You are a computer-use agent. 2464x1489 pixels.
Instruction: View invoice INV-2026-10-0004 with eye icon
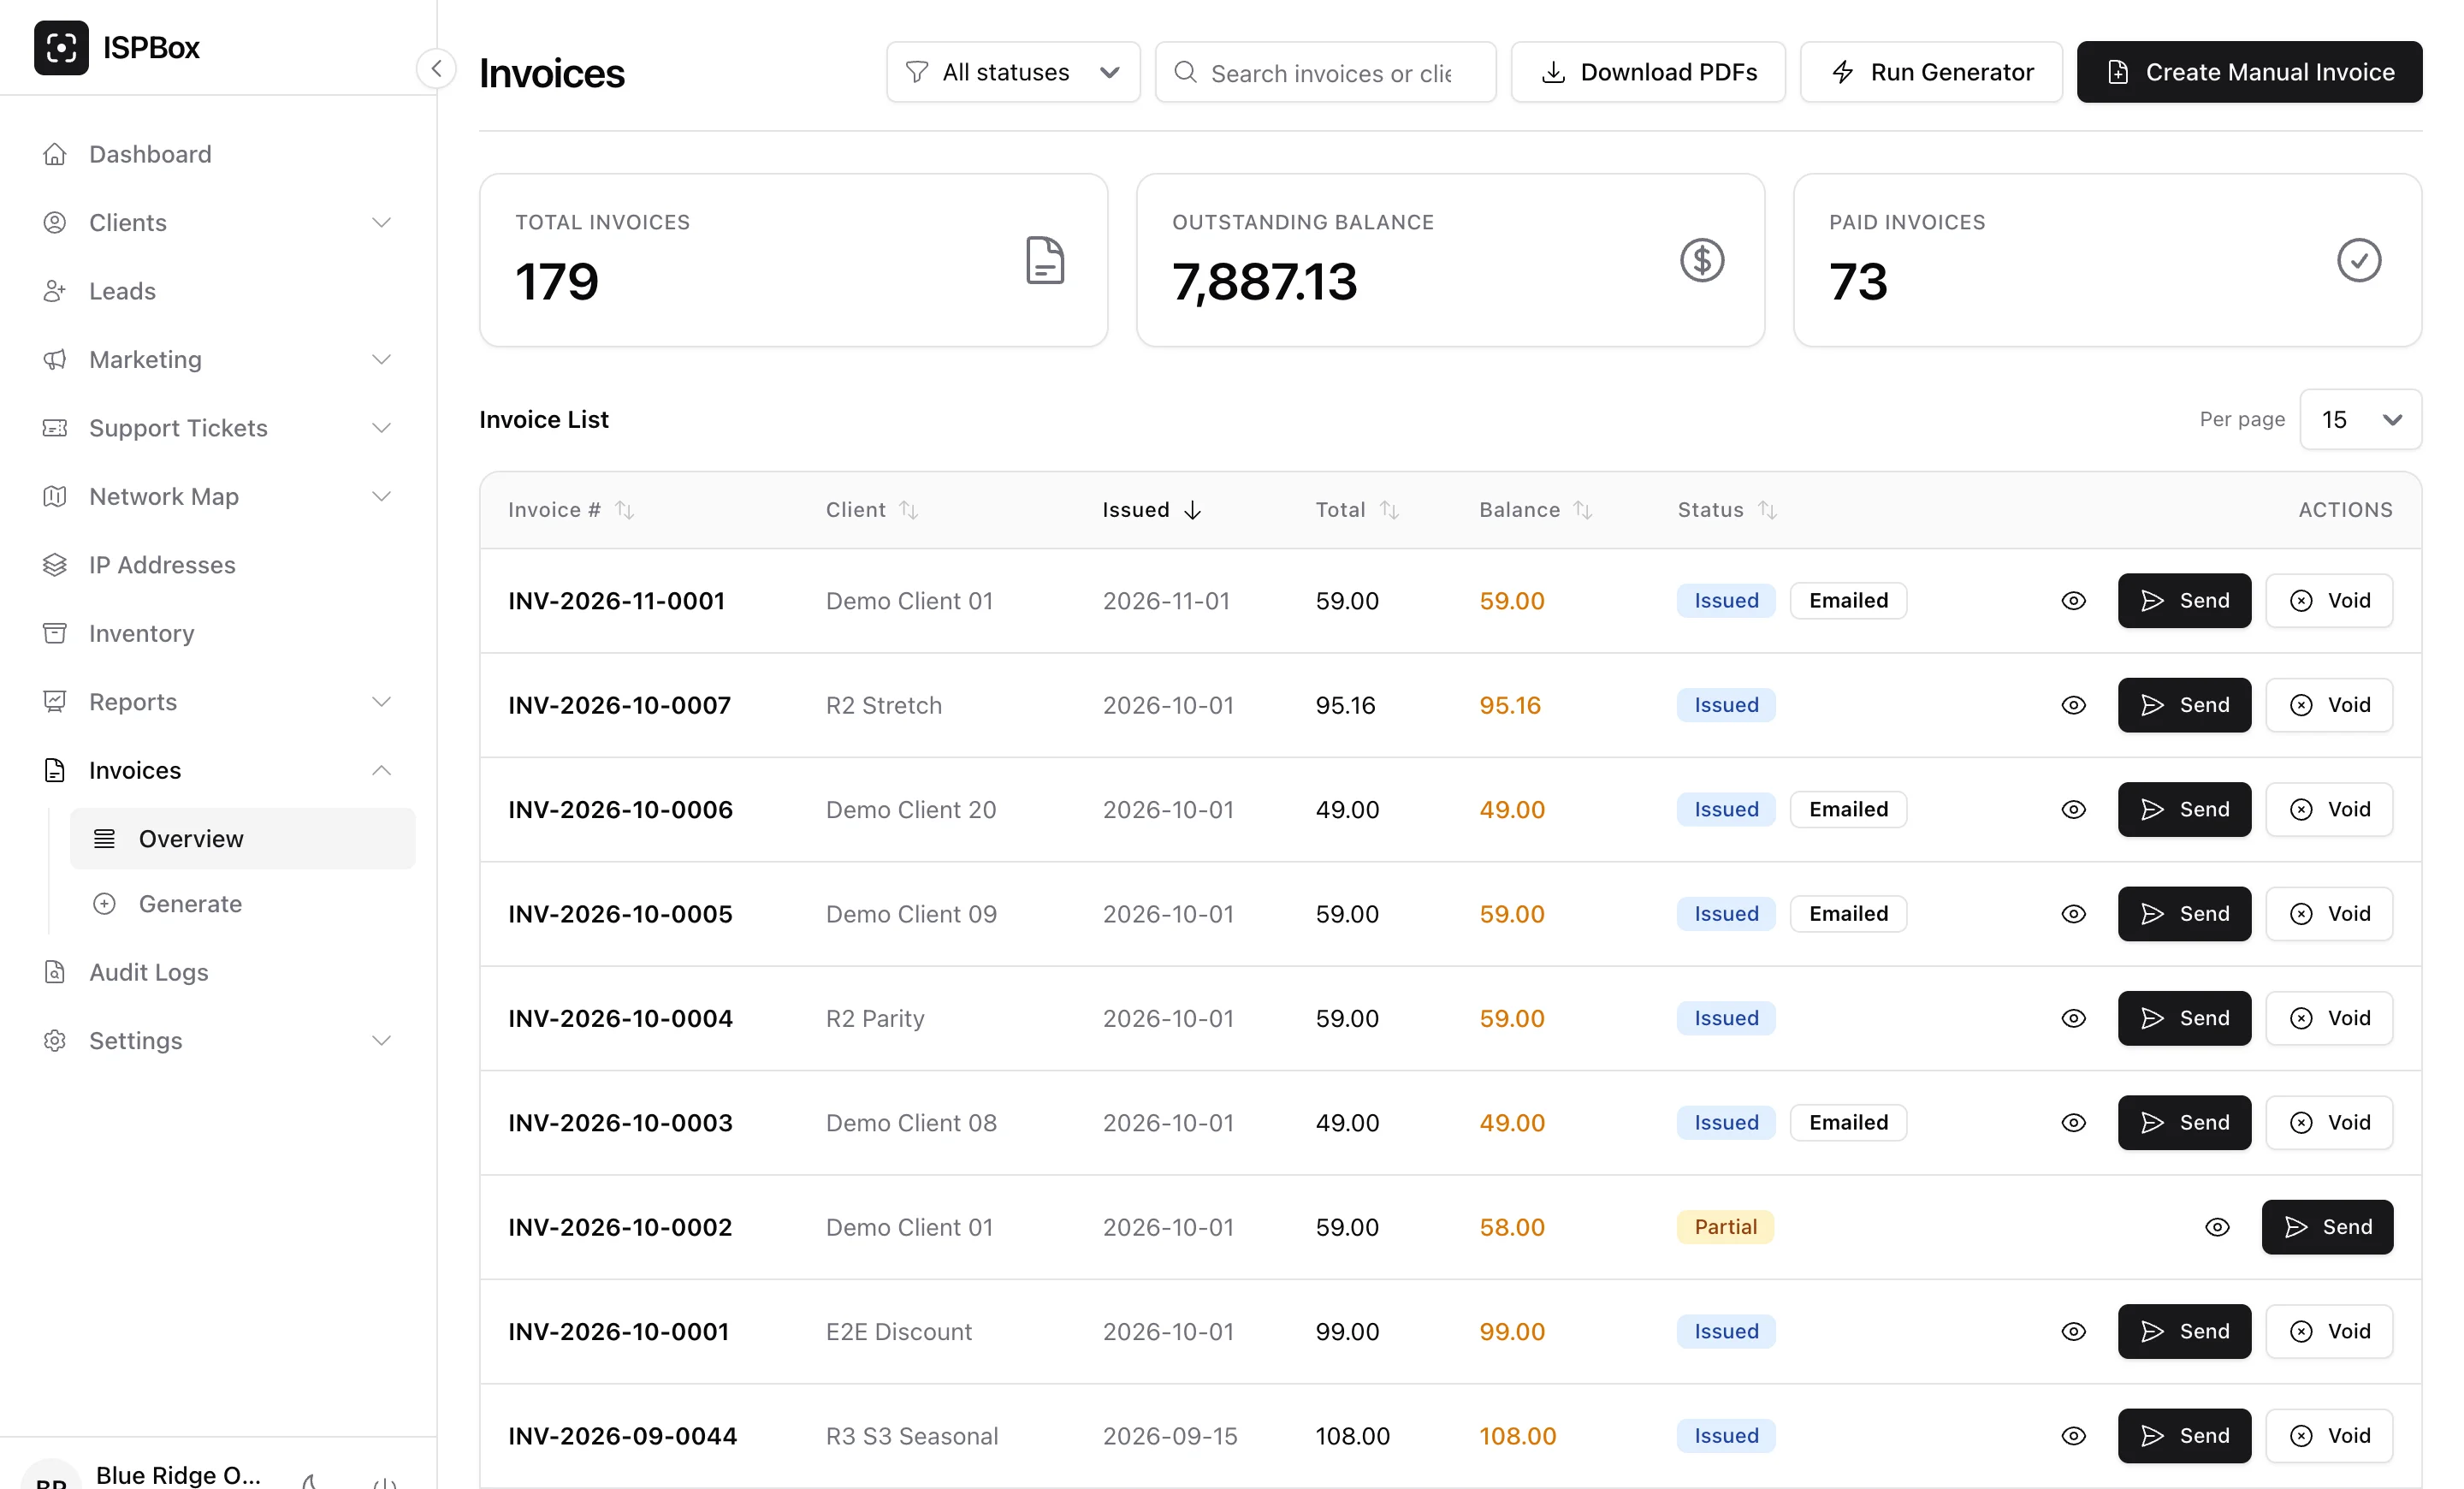pyautogui.click(x=2073, y=1018)
